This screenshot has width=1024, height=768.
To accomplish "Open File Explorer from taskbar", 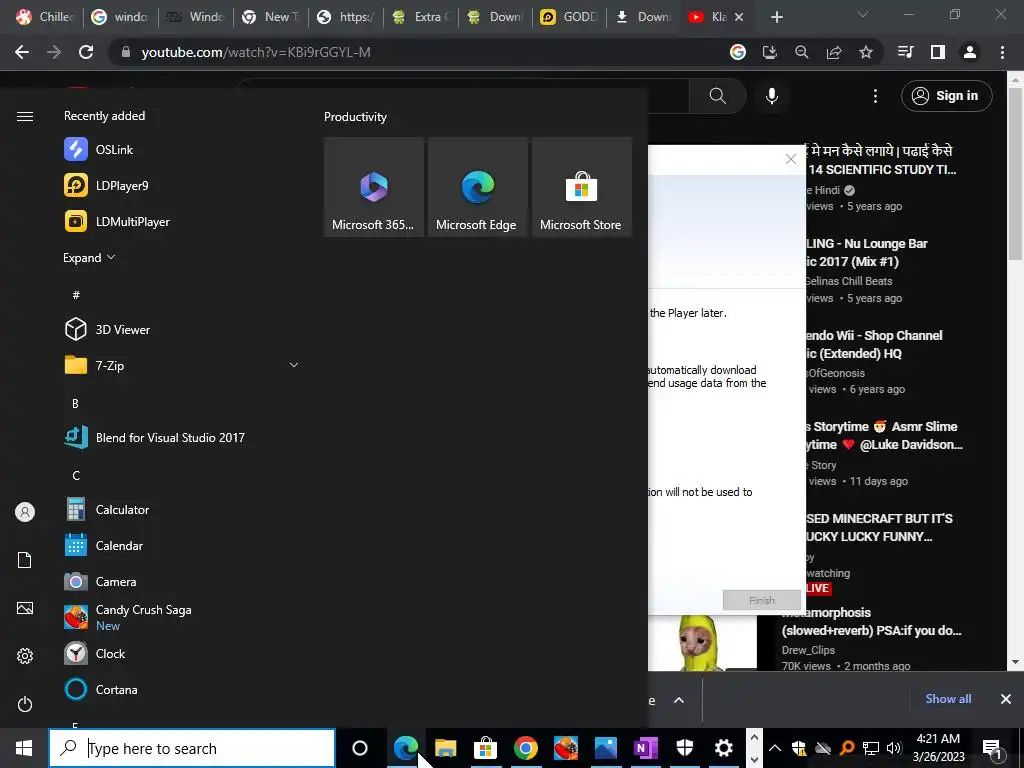I will (445, 748).
